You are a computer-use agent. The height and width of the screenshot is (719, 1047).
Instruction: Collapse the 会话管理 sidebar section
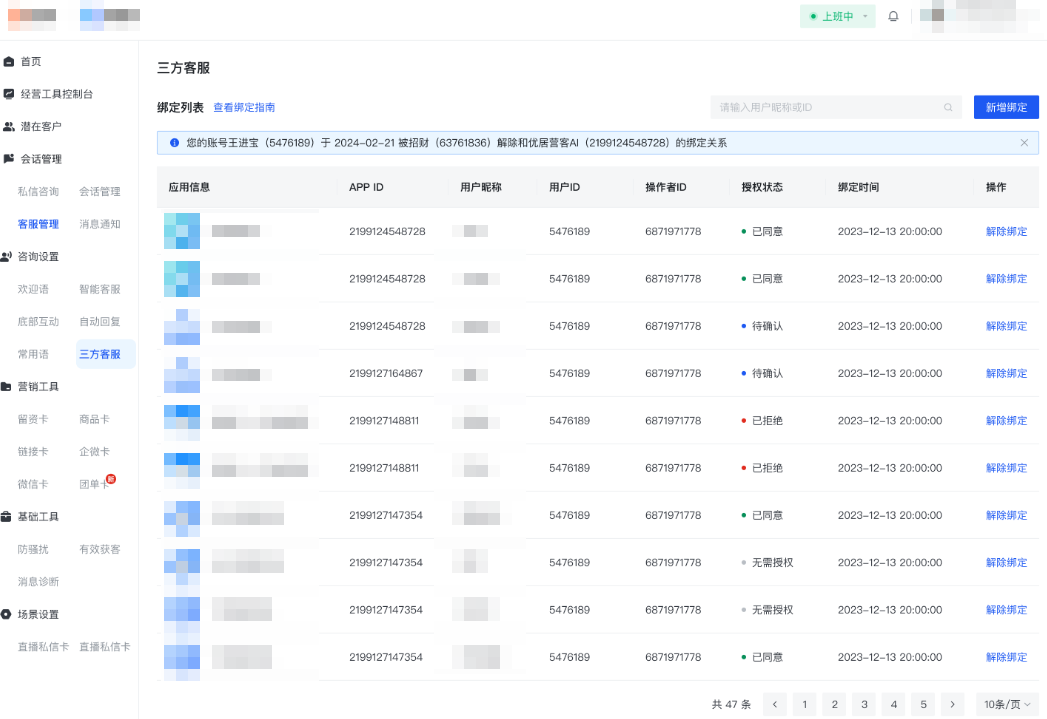click(x=40, y=159)
